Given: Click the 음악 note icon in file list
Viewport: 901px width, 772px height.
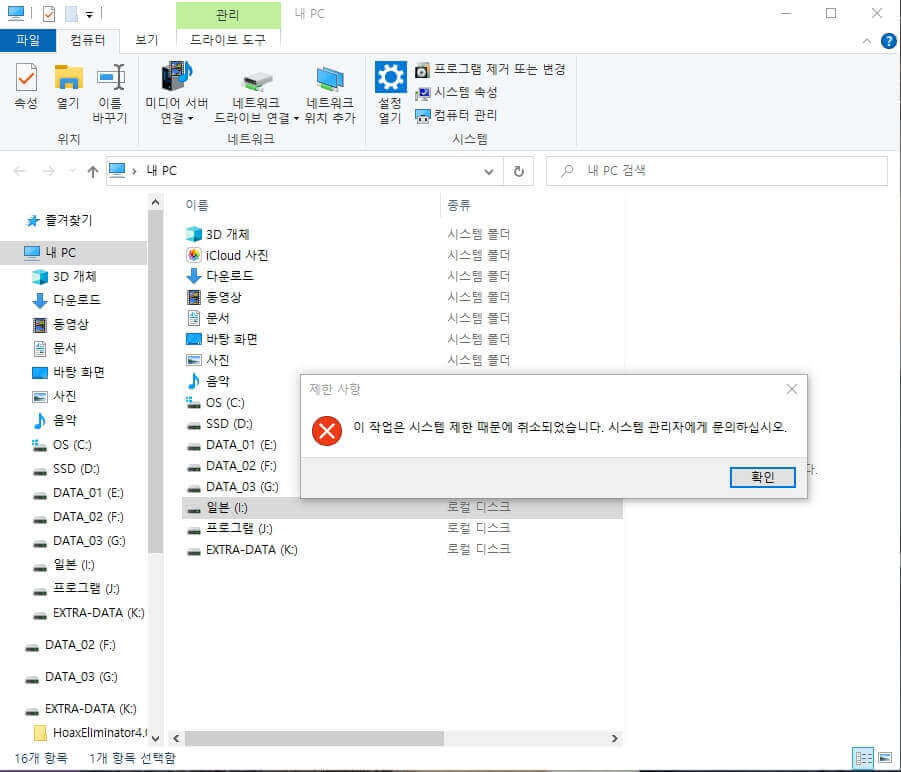Looking at the screenshot, I should (194, 381).
